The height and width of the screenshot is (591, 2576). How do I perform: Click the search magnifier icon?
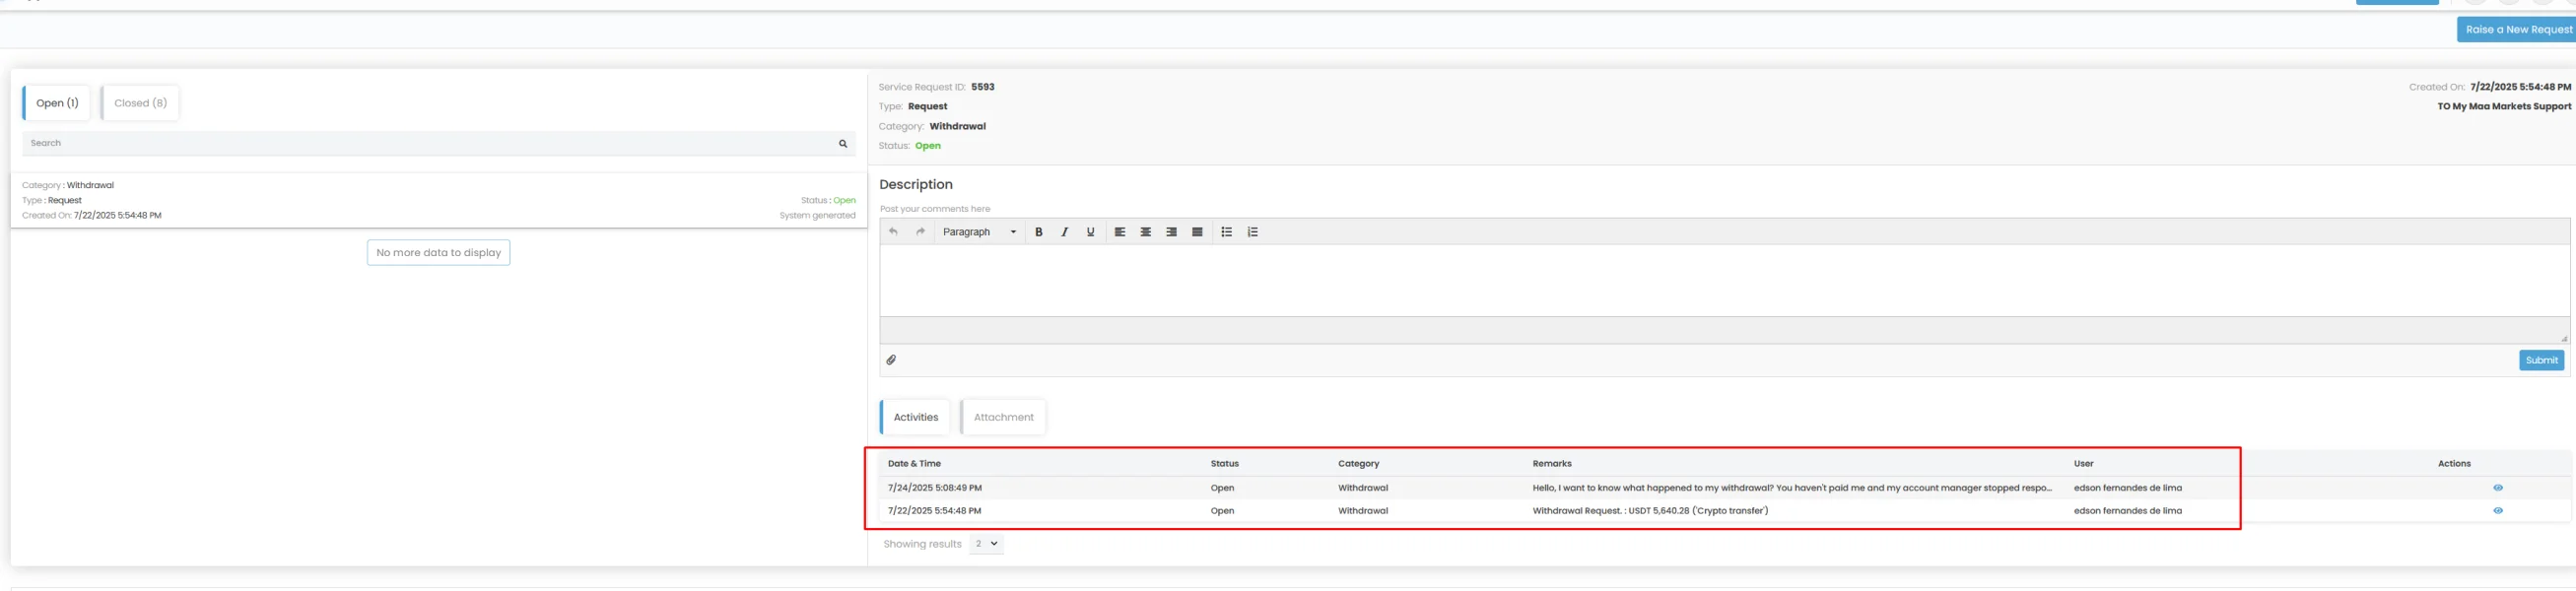tap(843, 144)
